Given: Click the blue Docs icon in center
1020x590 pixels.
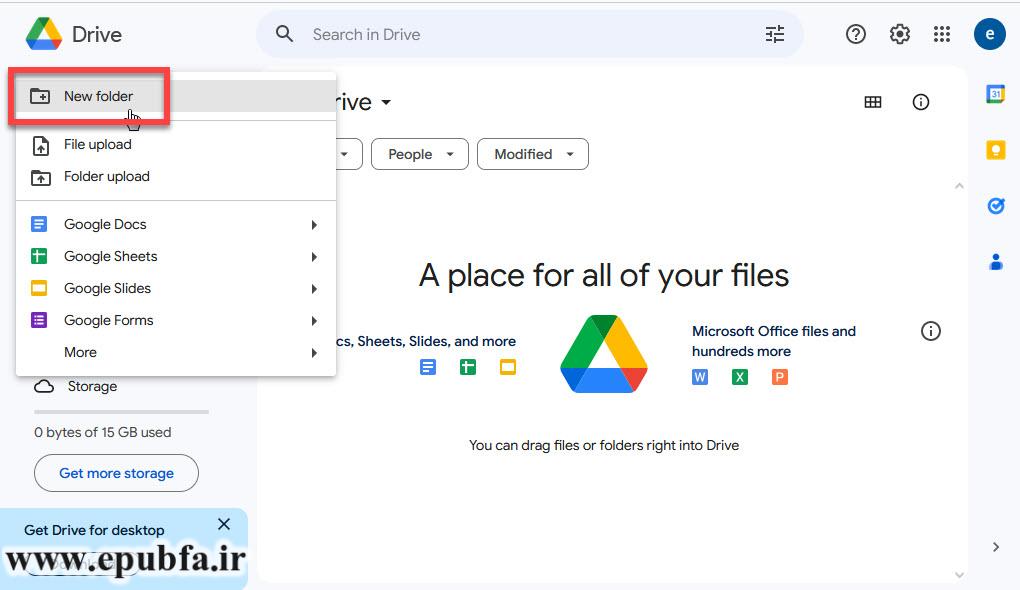Looking at the screenshot, I should [428, 368].
